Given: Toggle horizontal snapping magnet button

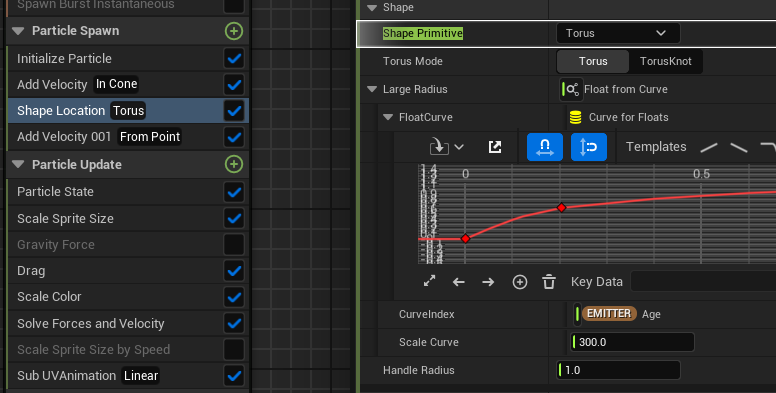Looking at the screenshot, I should point(544,147).
